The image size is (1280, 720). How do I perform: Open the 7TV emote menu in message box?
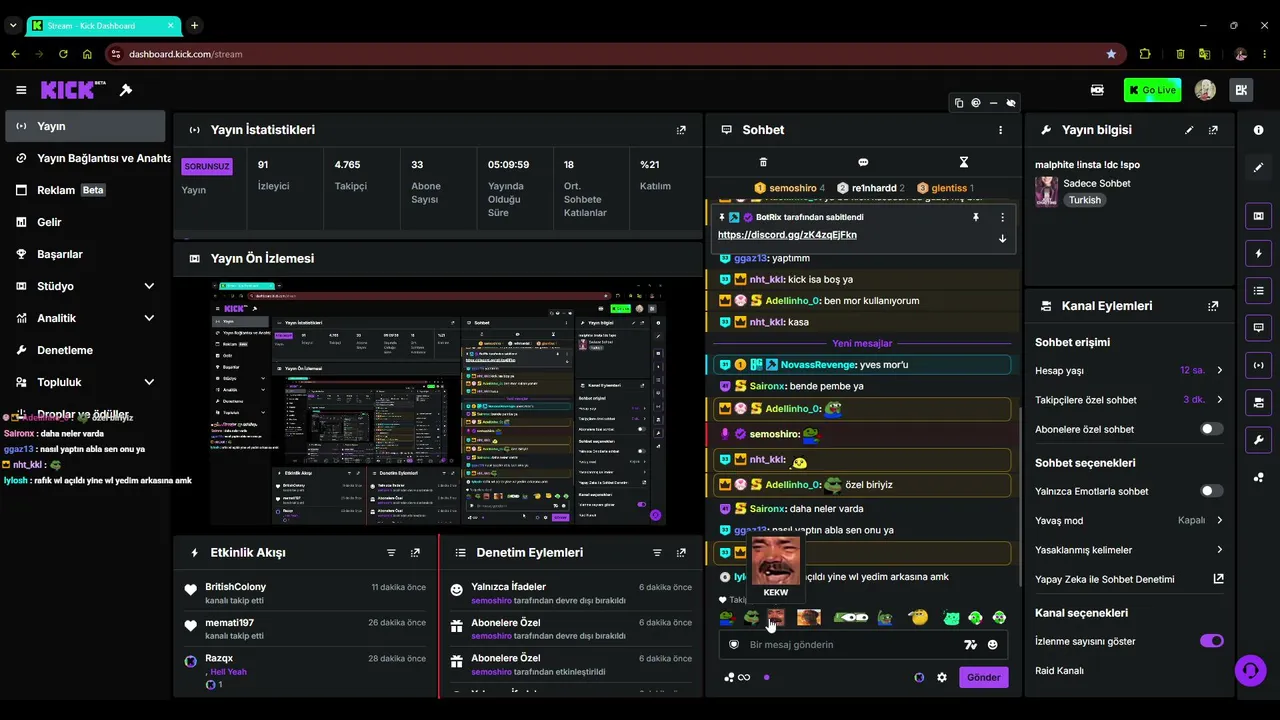pyautogui.click(x=969, y=645)
